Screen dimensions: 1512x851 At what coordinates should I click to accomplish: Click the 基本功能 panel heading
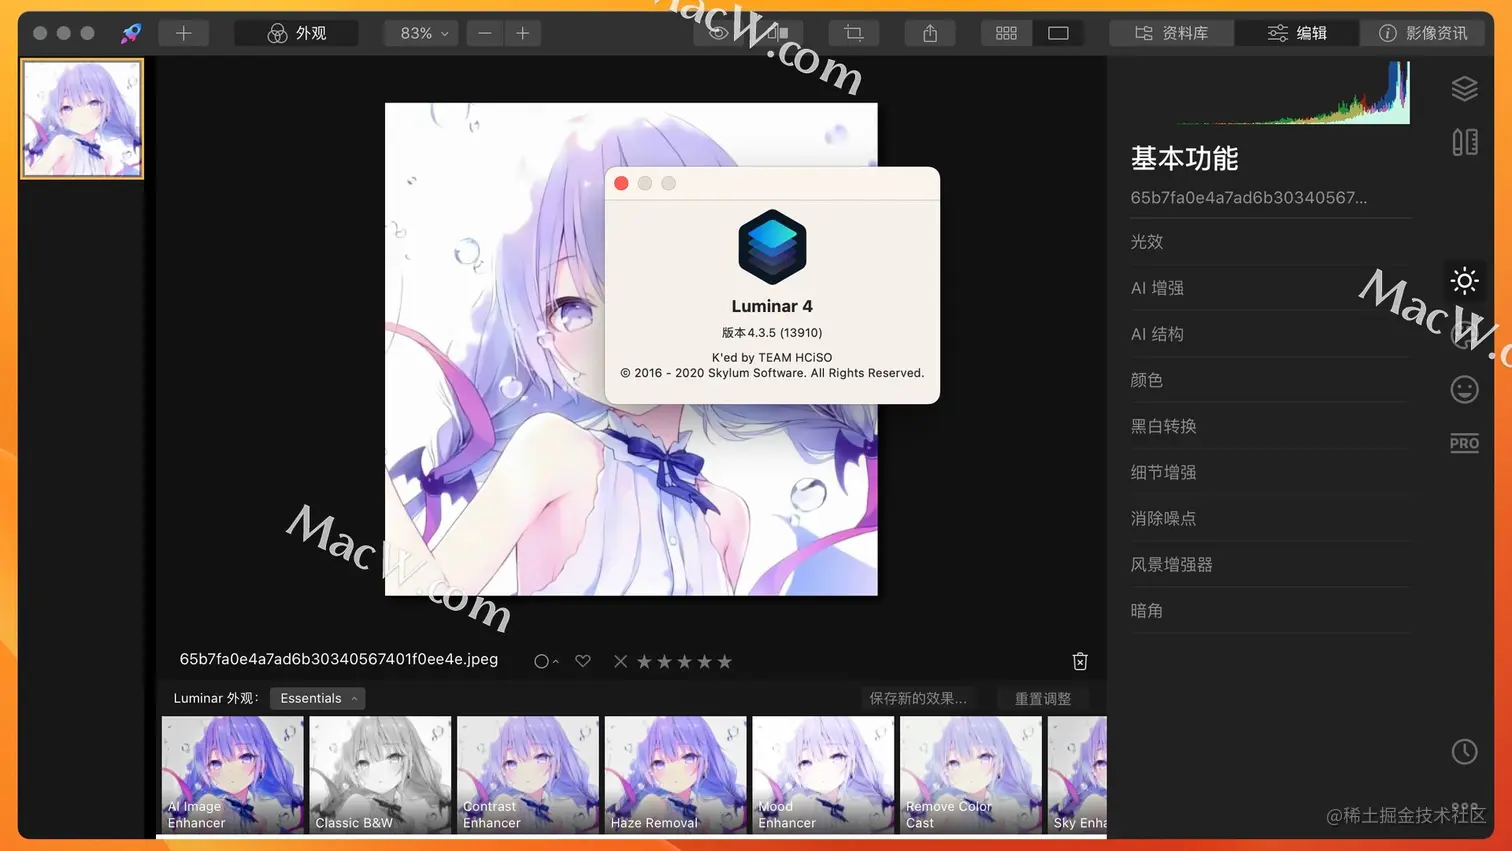click(1184, 158)
